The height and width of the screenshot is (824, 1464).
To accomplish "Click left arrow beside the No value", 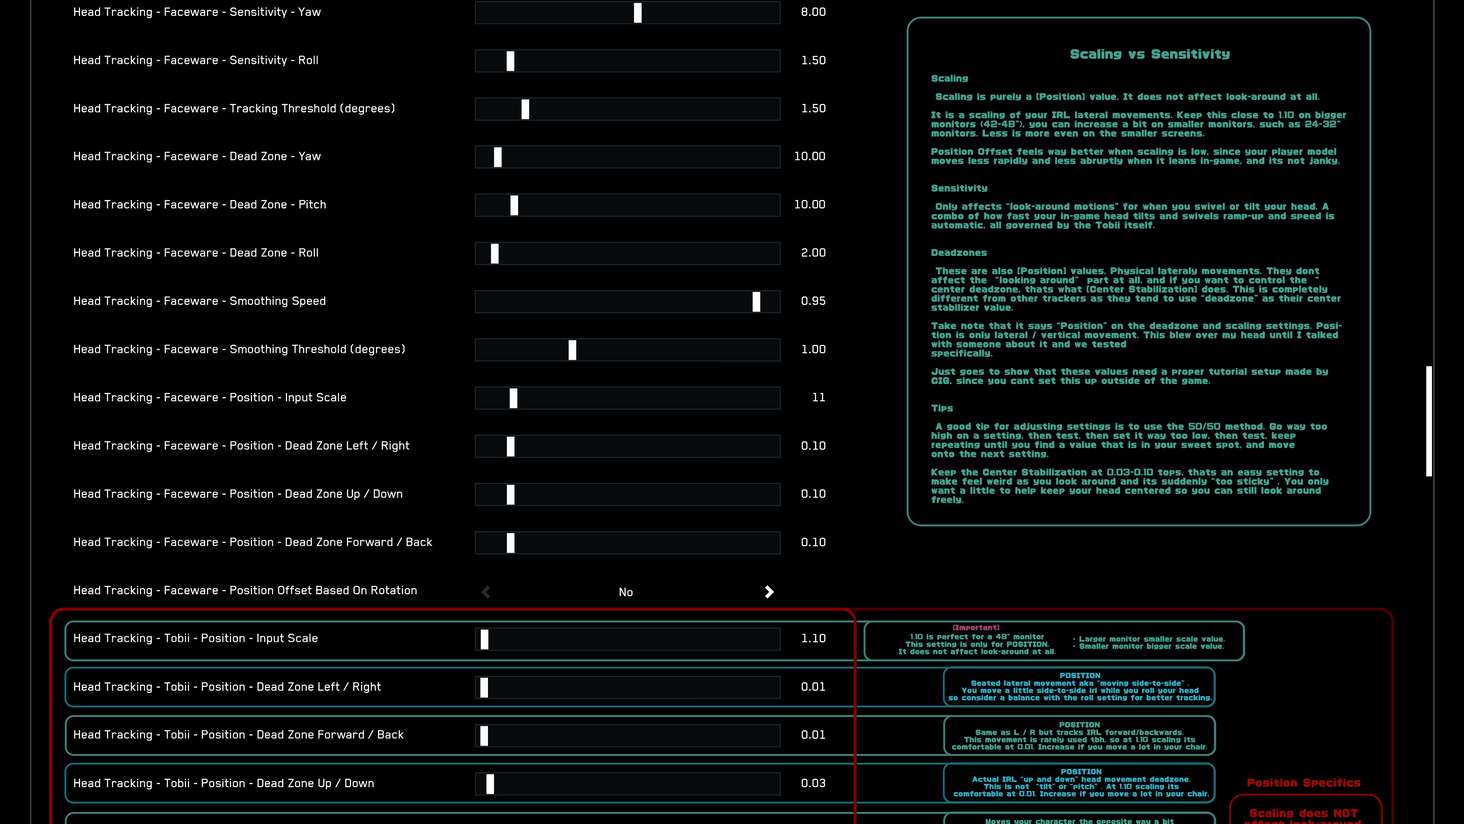I will tap(485, 591).
